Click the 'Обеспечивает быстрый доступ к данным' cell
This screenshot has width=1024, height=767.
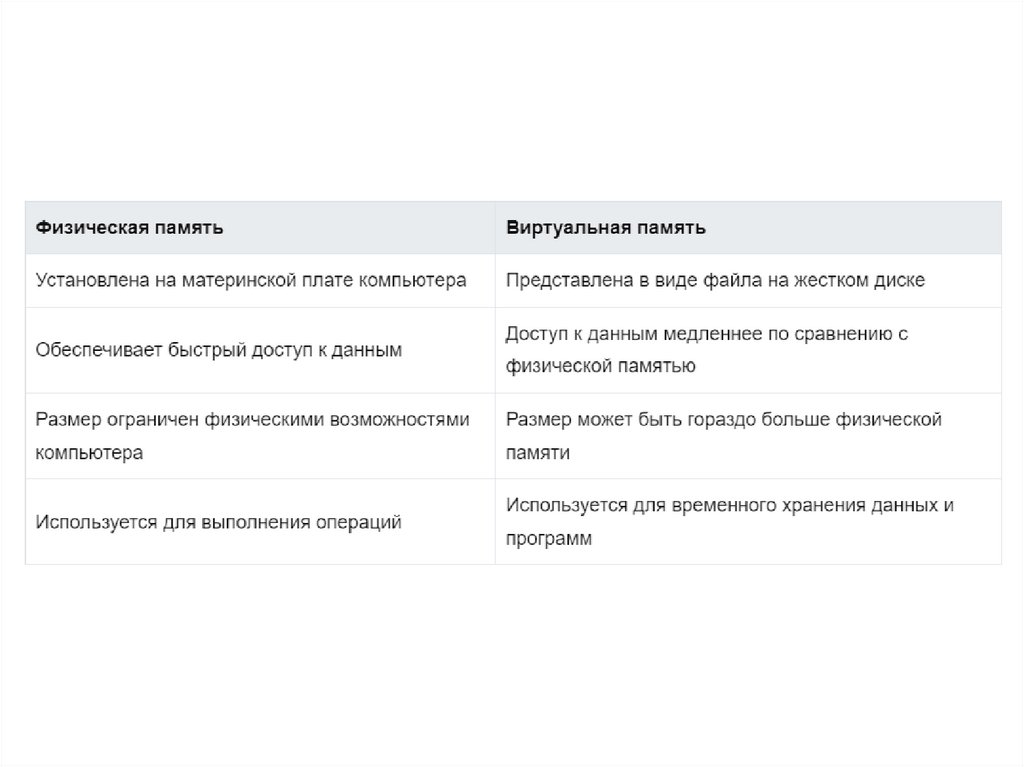[x=218, y=350]
